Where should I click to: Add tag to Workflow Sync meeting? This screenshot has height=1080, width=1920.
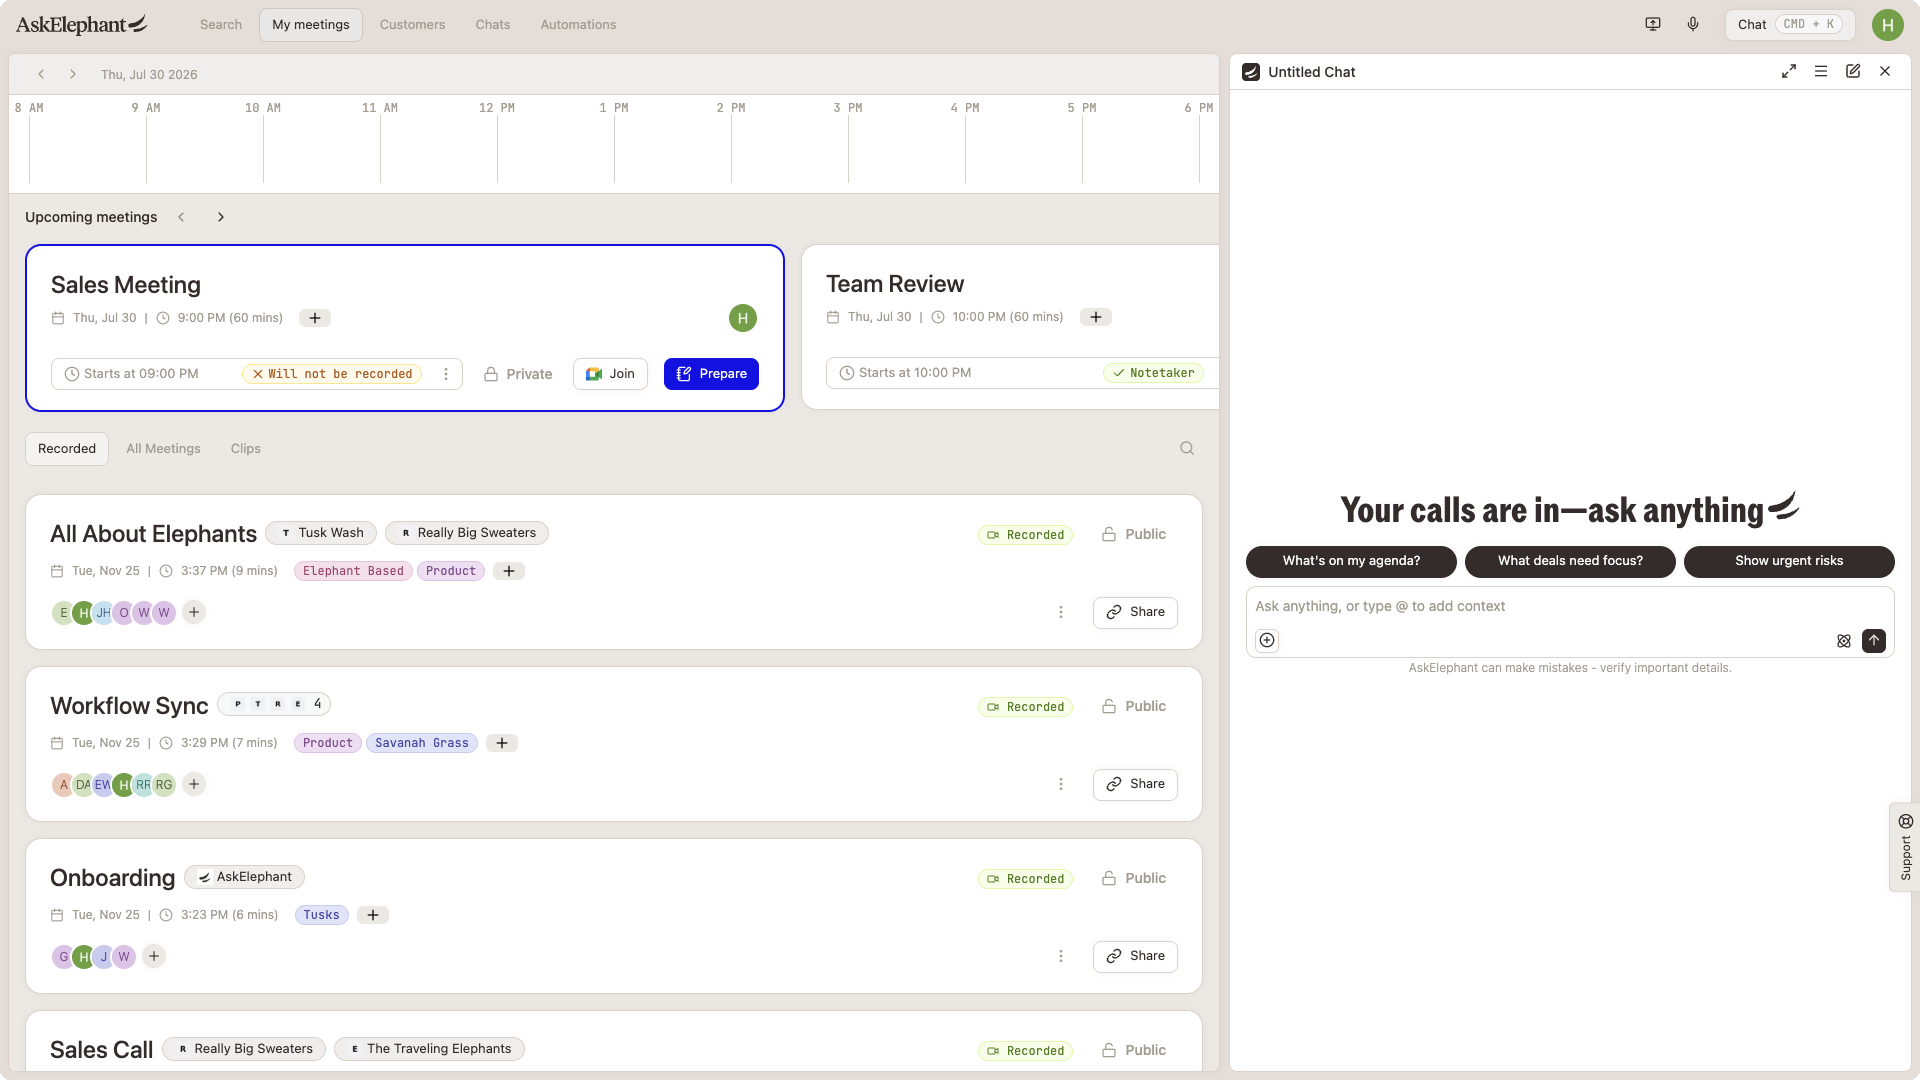(x=502, y=743)
